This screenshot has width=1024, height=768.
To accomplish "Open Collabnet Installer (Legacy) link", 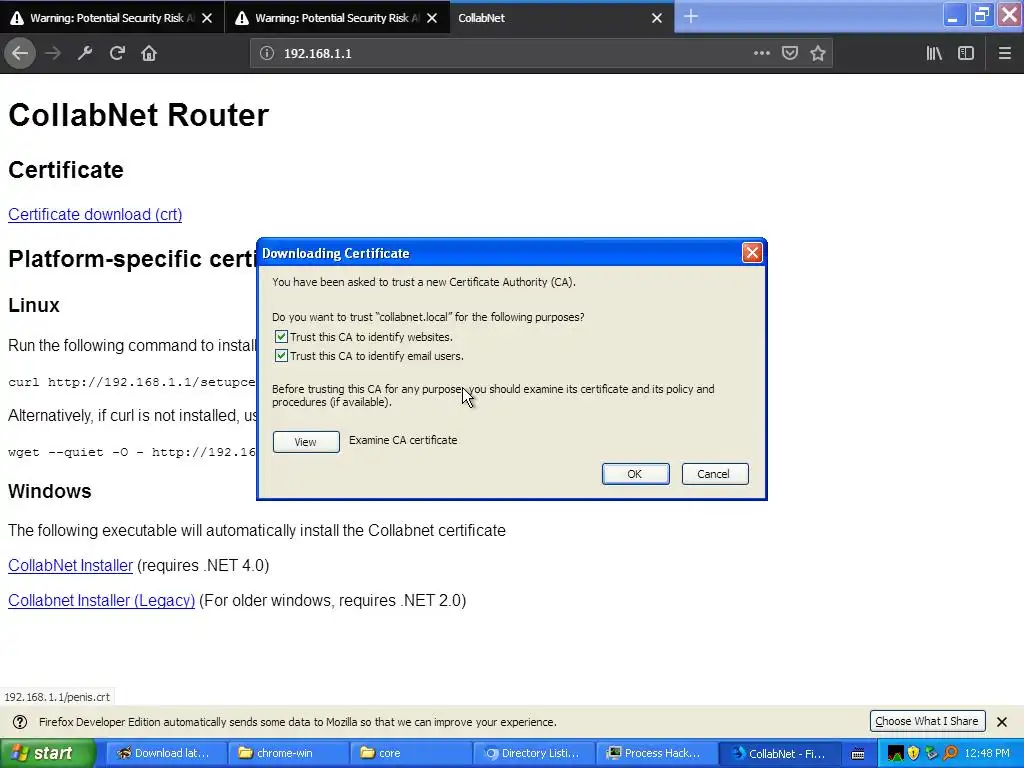I will [101, 600].
